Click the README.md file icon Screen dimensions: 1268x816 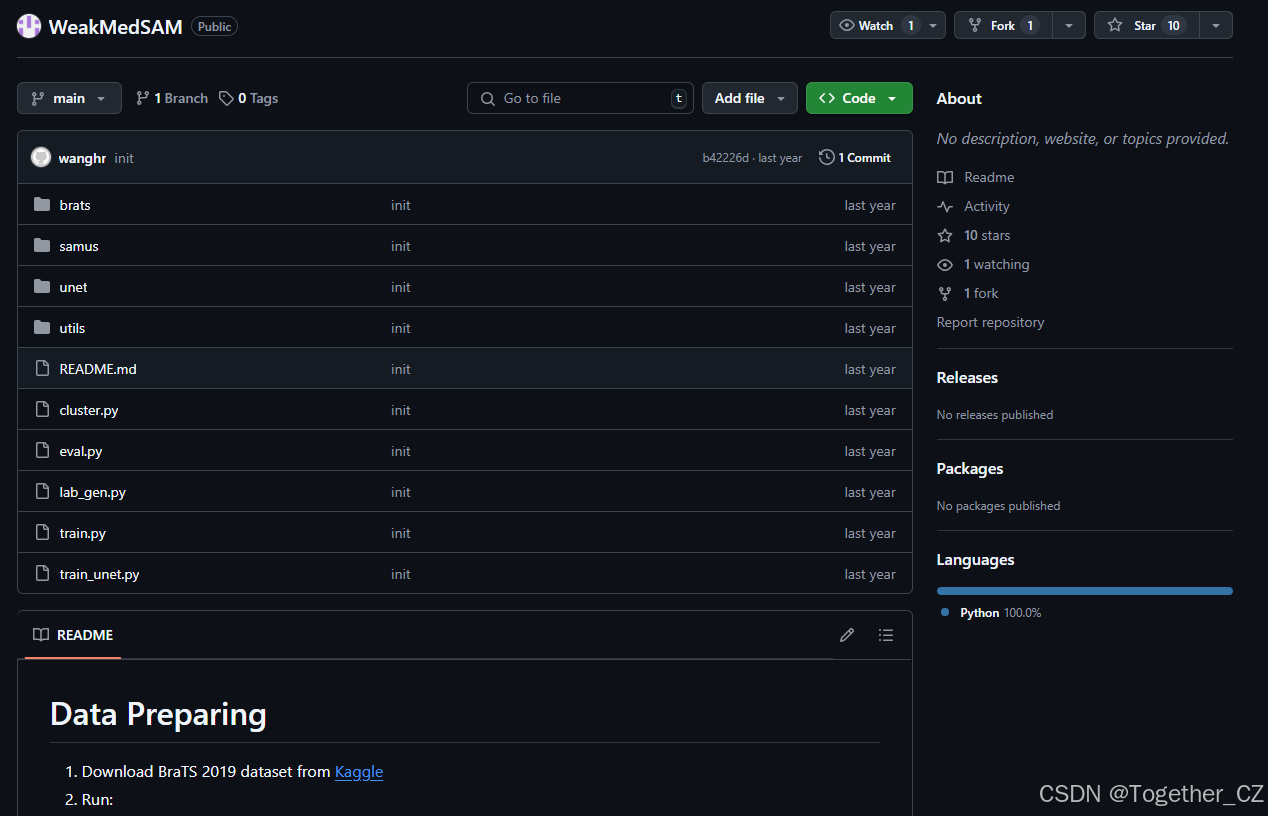tap(42, 369)
